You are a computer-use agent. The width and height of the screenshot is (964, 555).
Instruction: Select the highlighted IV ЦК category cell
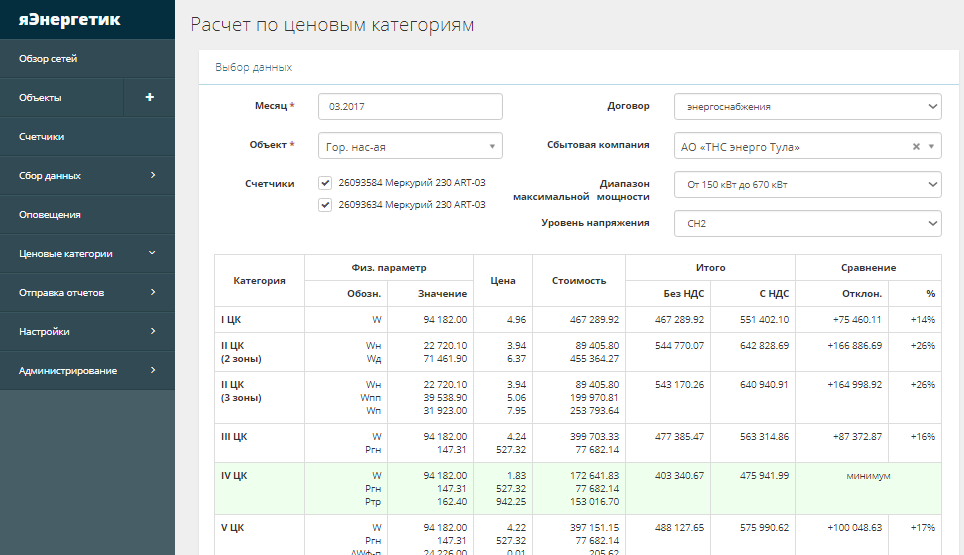click(x=259, y=489)
